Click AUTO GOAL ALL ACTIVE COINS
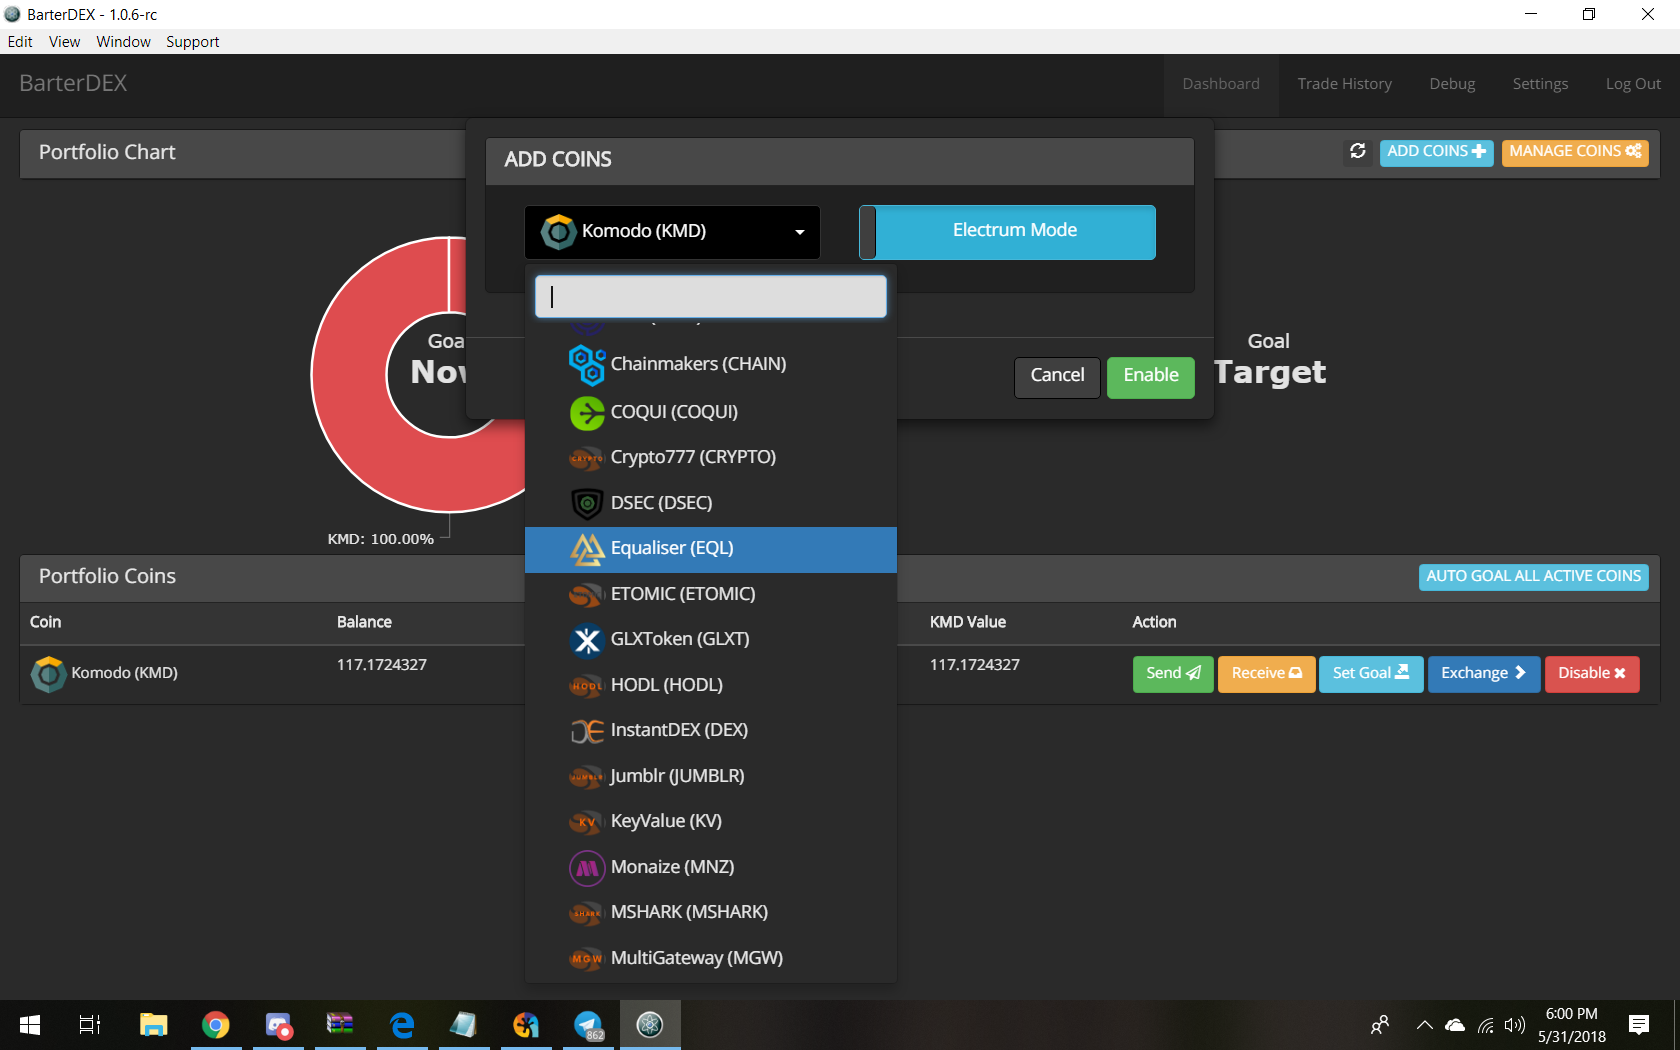The height and width of the screenshot is (1050, 1680). tap(1533, 577)
